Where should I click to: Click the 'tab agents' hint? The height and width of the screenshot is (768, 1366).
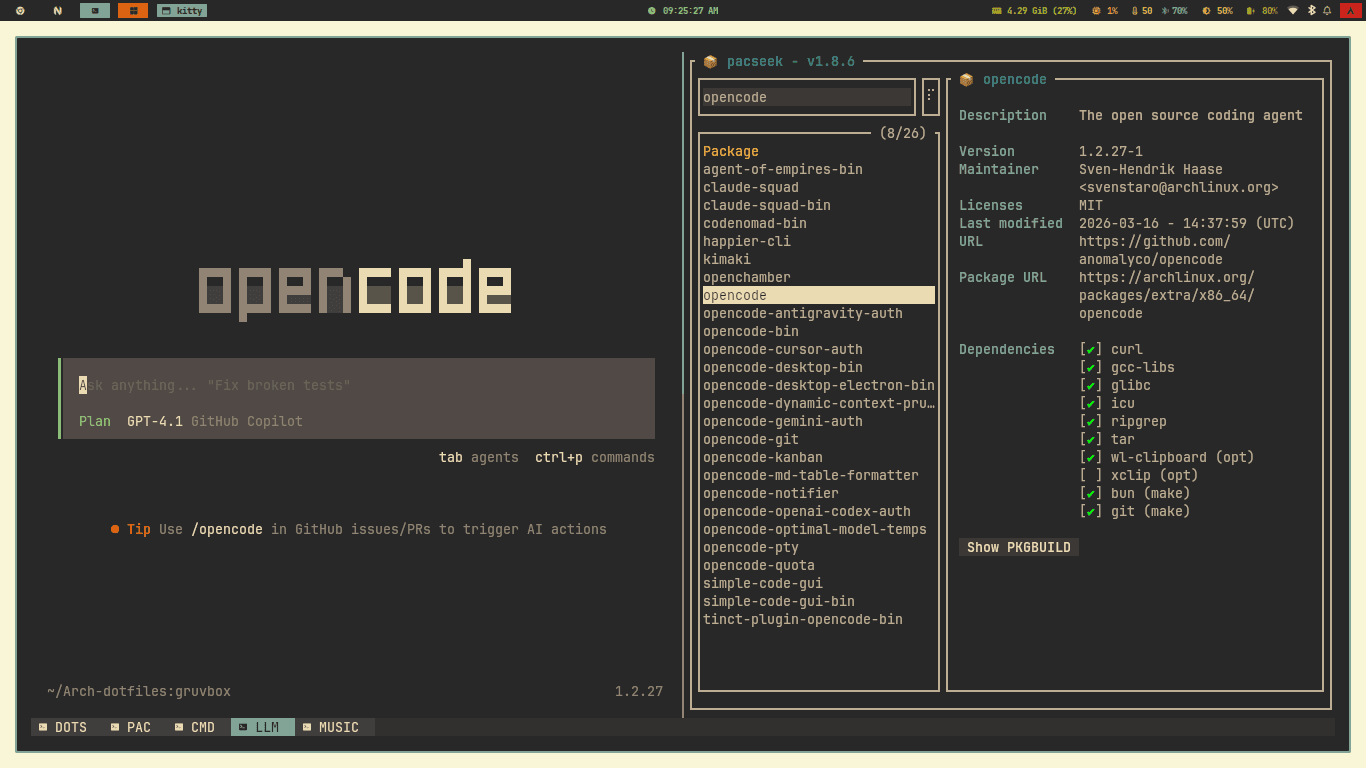pyautogui.click(x=479, y=457)
